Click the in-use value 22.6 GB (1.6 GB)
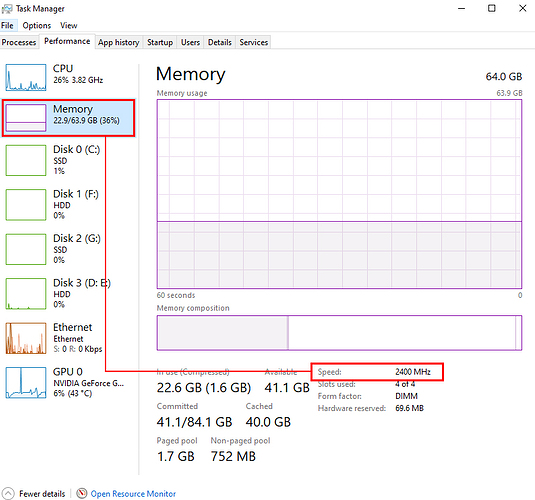Screen dimensions: 535x500 [x=204, y=388]
